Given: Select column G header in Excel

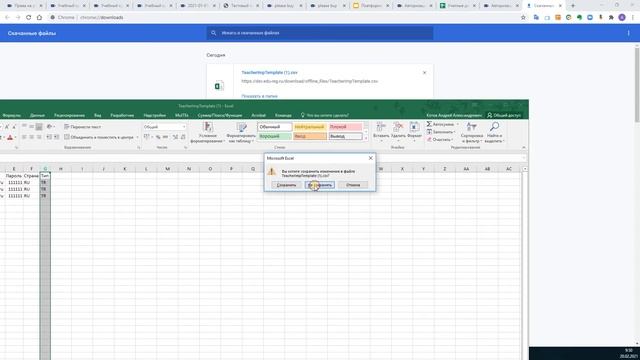Looking at the screenshot, I should 45,169.
